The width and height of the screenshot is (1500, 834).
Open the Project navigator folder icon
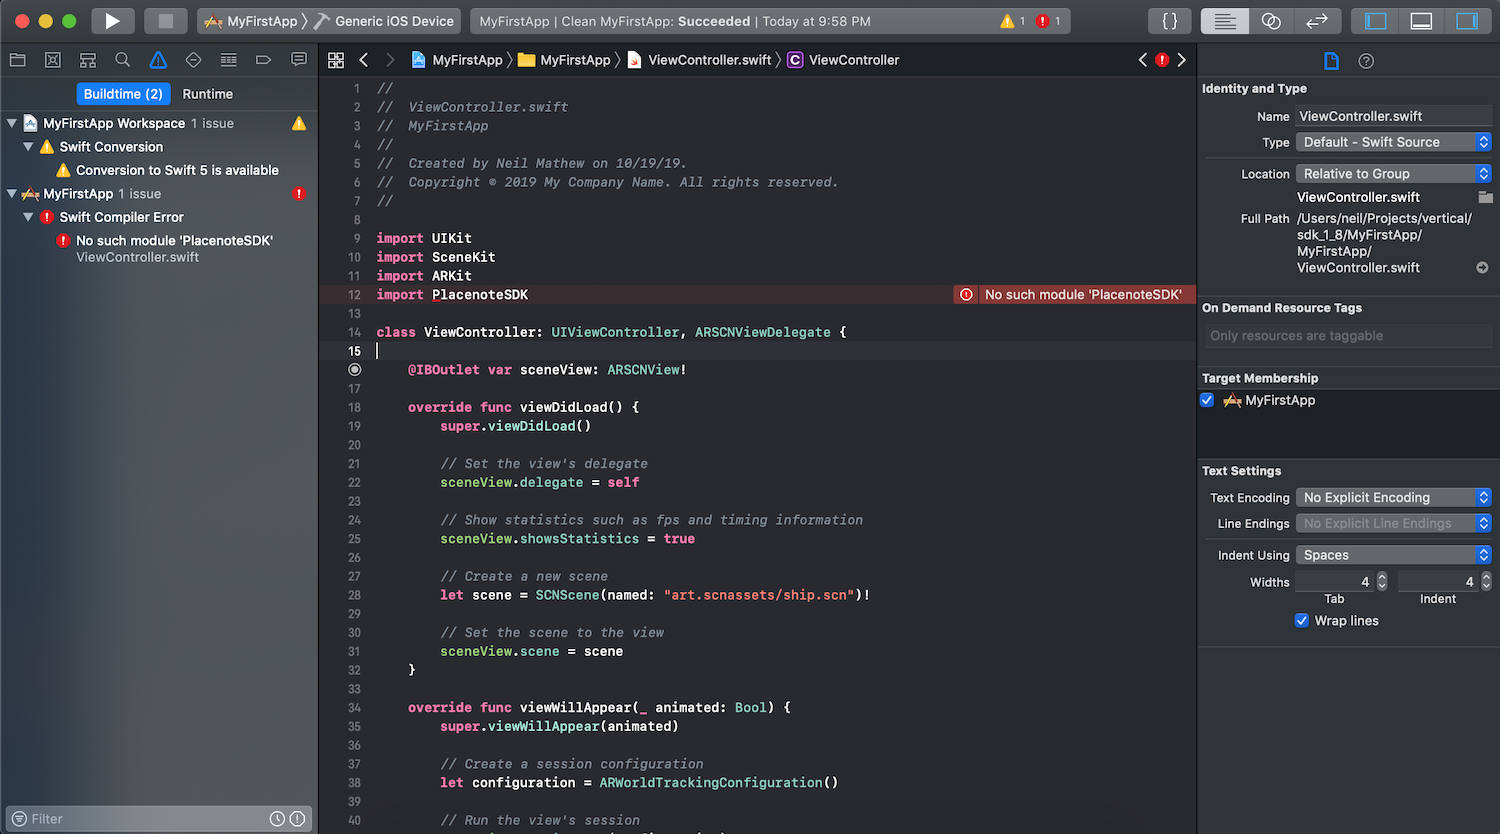point(17,60)
